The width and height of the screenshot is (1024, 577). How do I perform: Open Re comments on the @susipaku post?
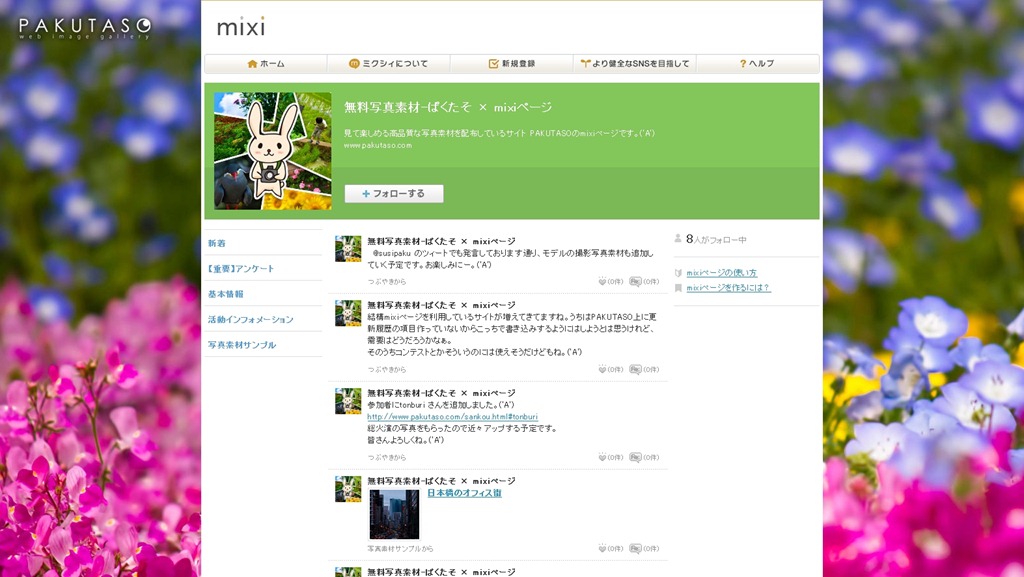click(x=635, y=281)
